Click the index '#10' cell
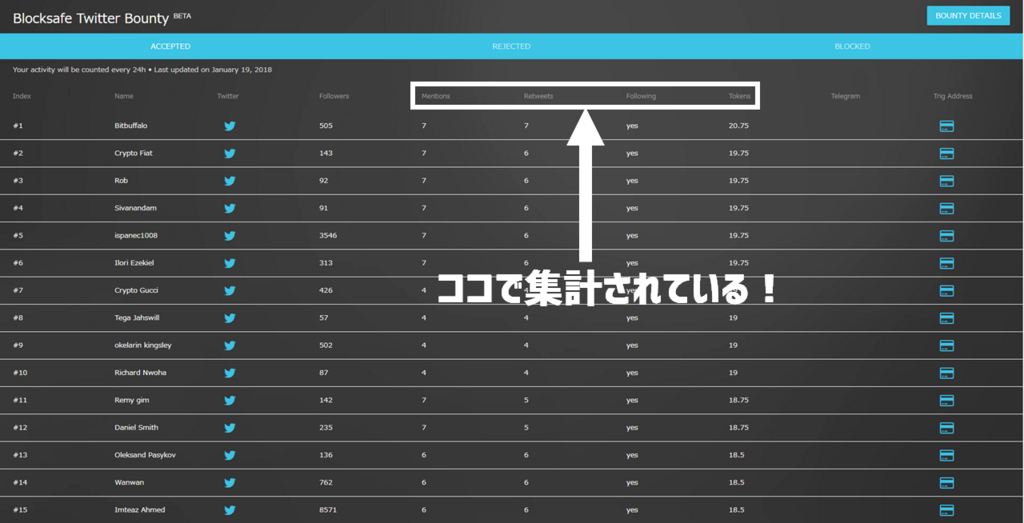Screen dimensions: 1024x523 (x=20, y=372)
